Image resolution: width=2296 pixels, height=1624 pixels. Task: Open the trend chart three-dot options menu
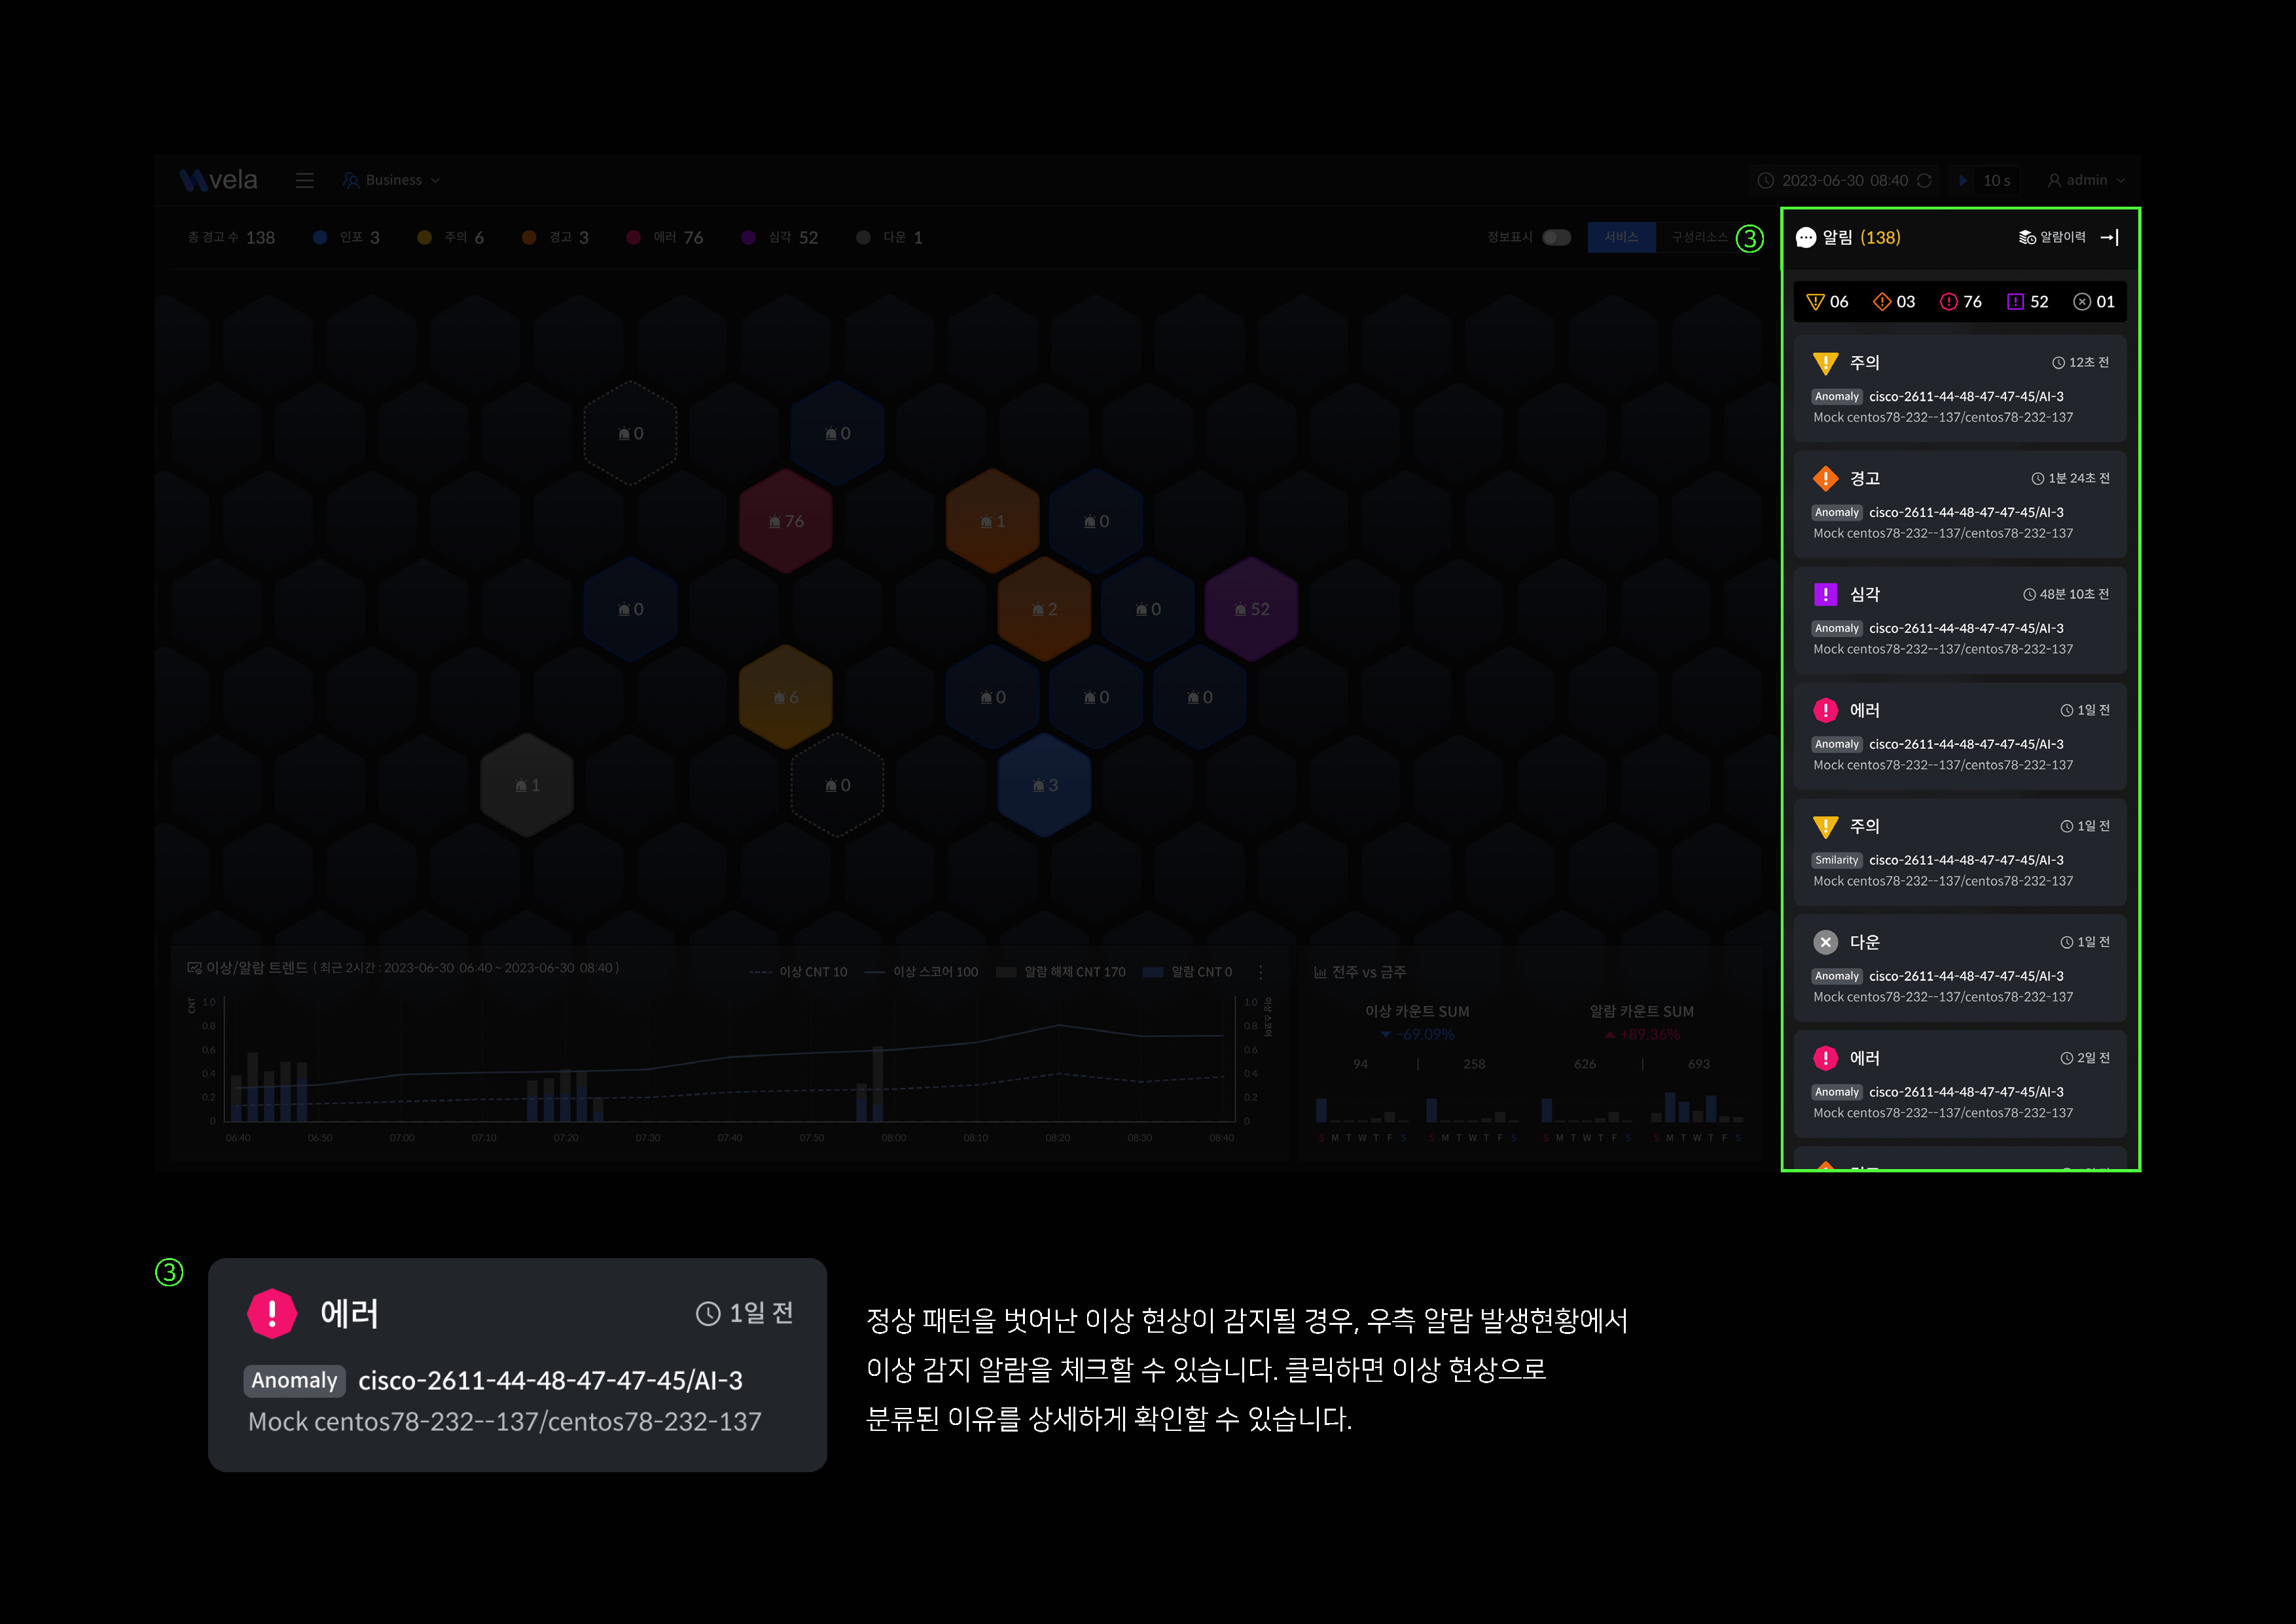[x=1260, y=972]
